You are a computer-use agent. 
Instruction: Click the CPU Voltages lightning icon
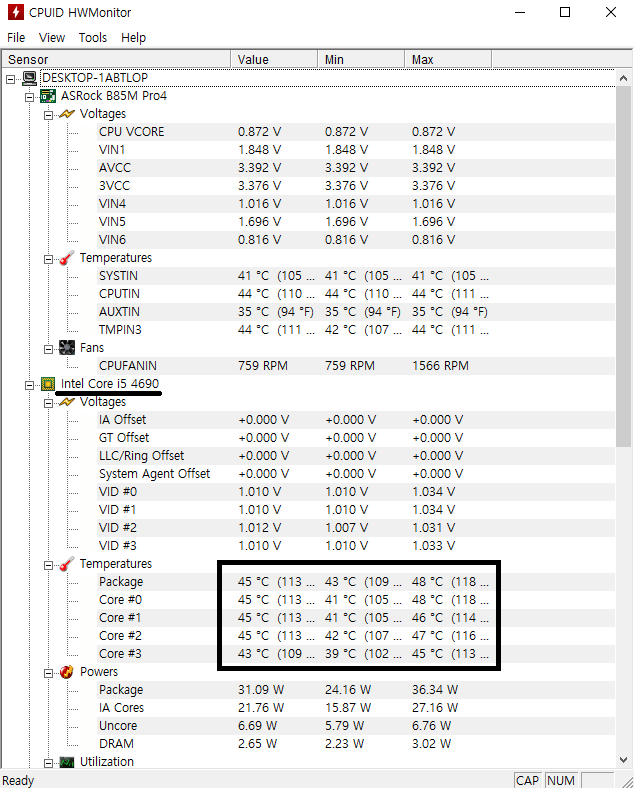click(x=67, y=402)
